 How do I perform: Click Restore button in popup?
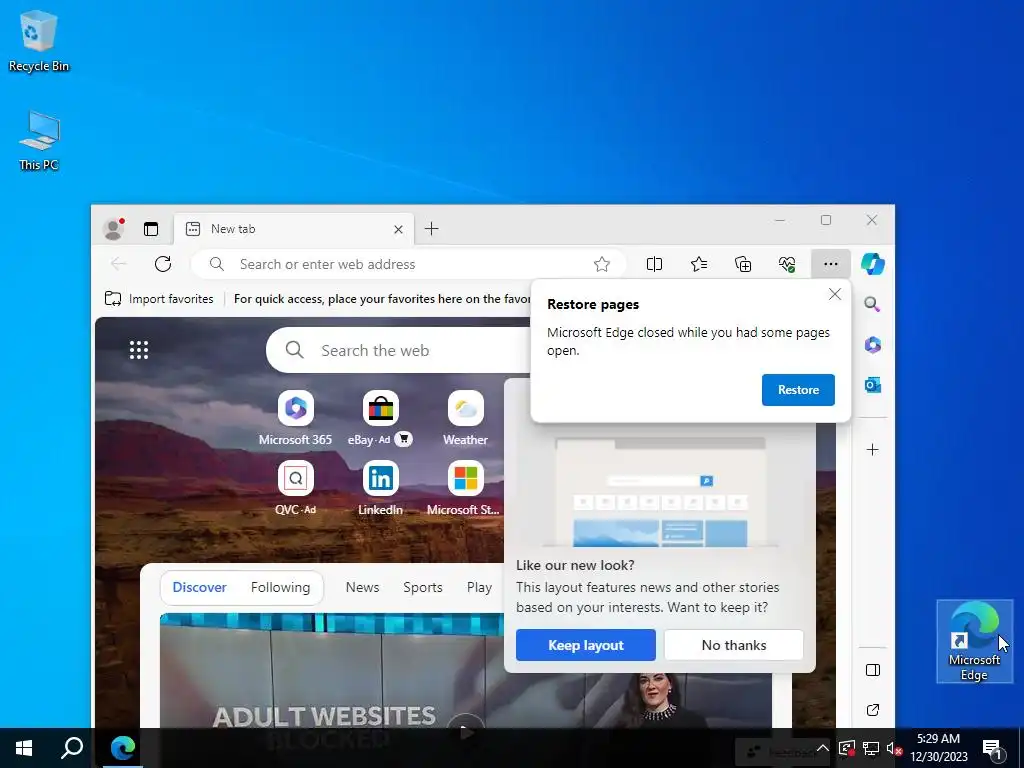pos(798,390)
